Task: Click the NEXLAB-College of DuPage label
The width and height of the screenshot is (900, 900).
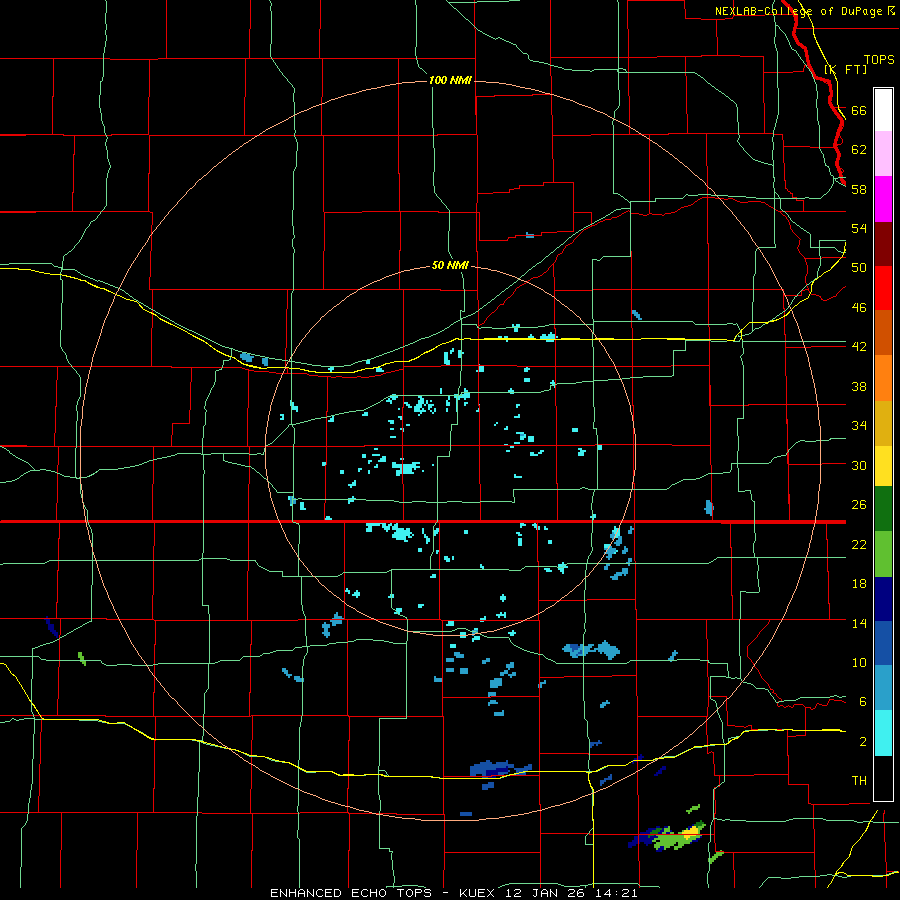Action: (x=799, y=11)
